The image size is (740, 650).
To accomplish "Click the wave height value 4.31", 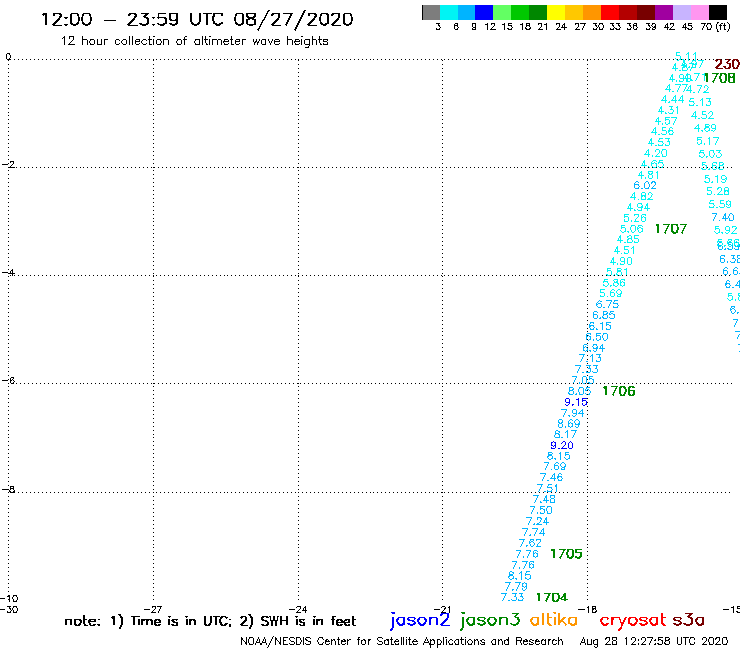I will pyautogui.click(x=669, y=110).
